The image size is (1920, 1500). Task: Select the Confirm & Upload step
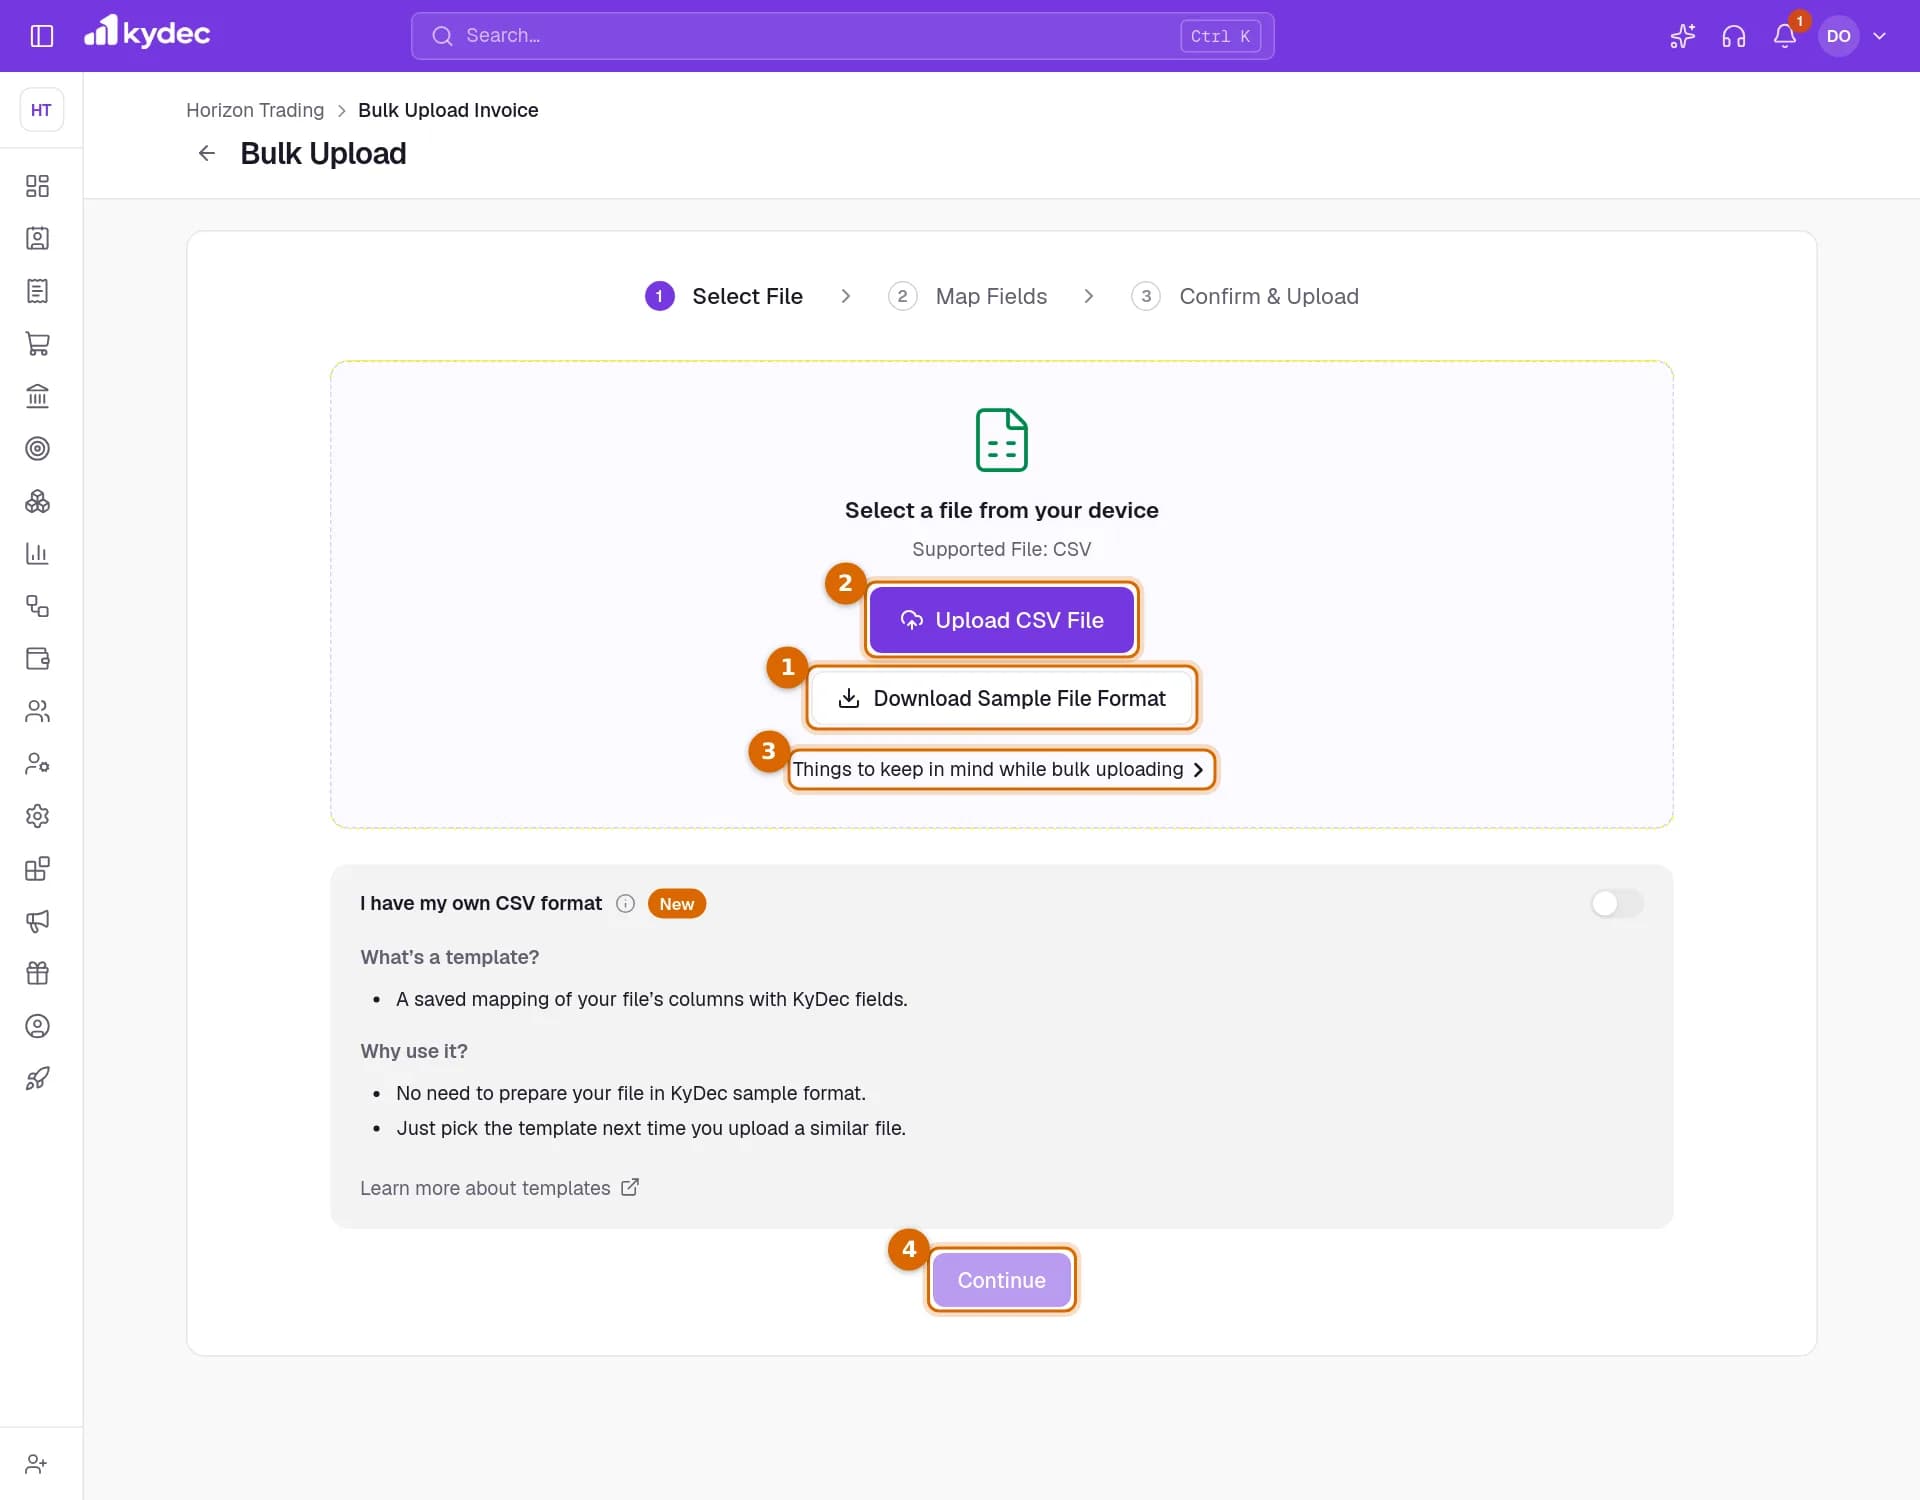click(1245, 296)
